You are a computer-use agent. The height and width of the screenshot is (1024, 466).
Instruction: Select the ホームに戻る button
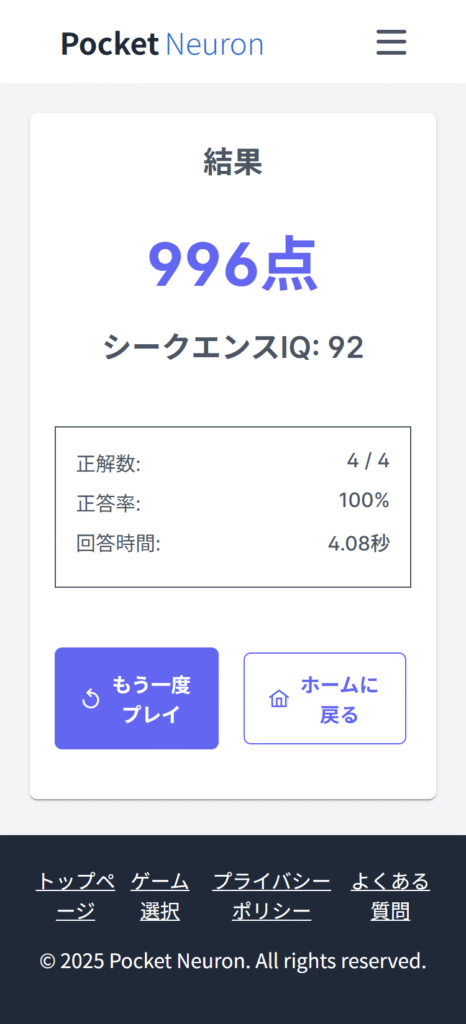(325, 698)
